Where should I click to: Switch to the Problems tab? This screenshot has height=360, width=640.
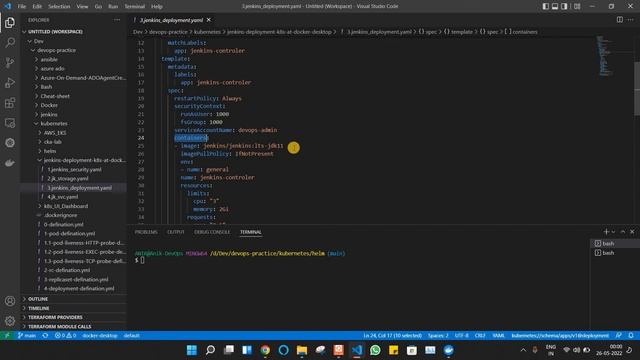[146, 232]
